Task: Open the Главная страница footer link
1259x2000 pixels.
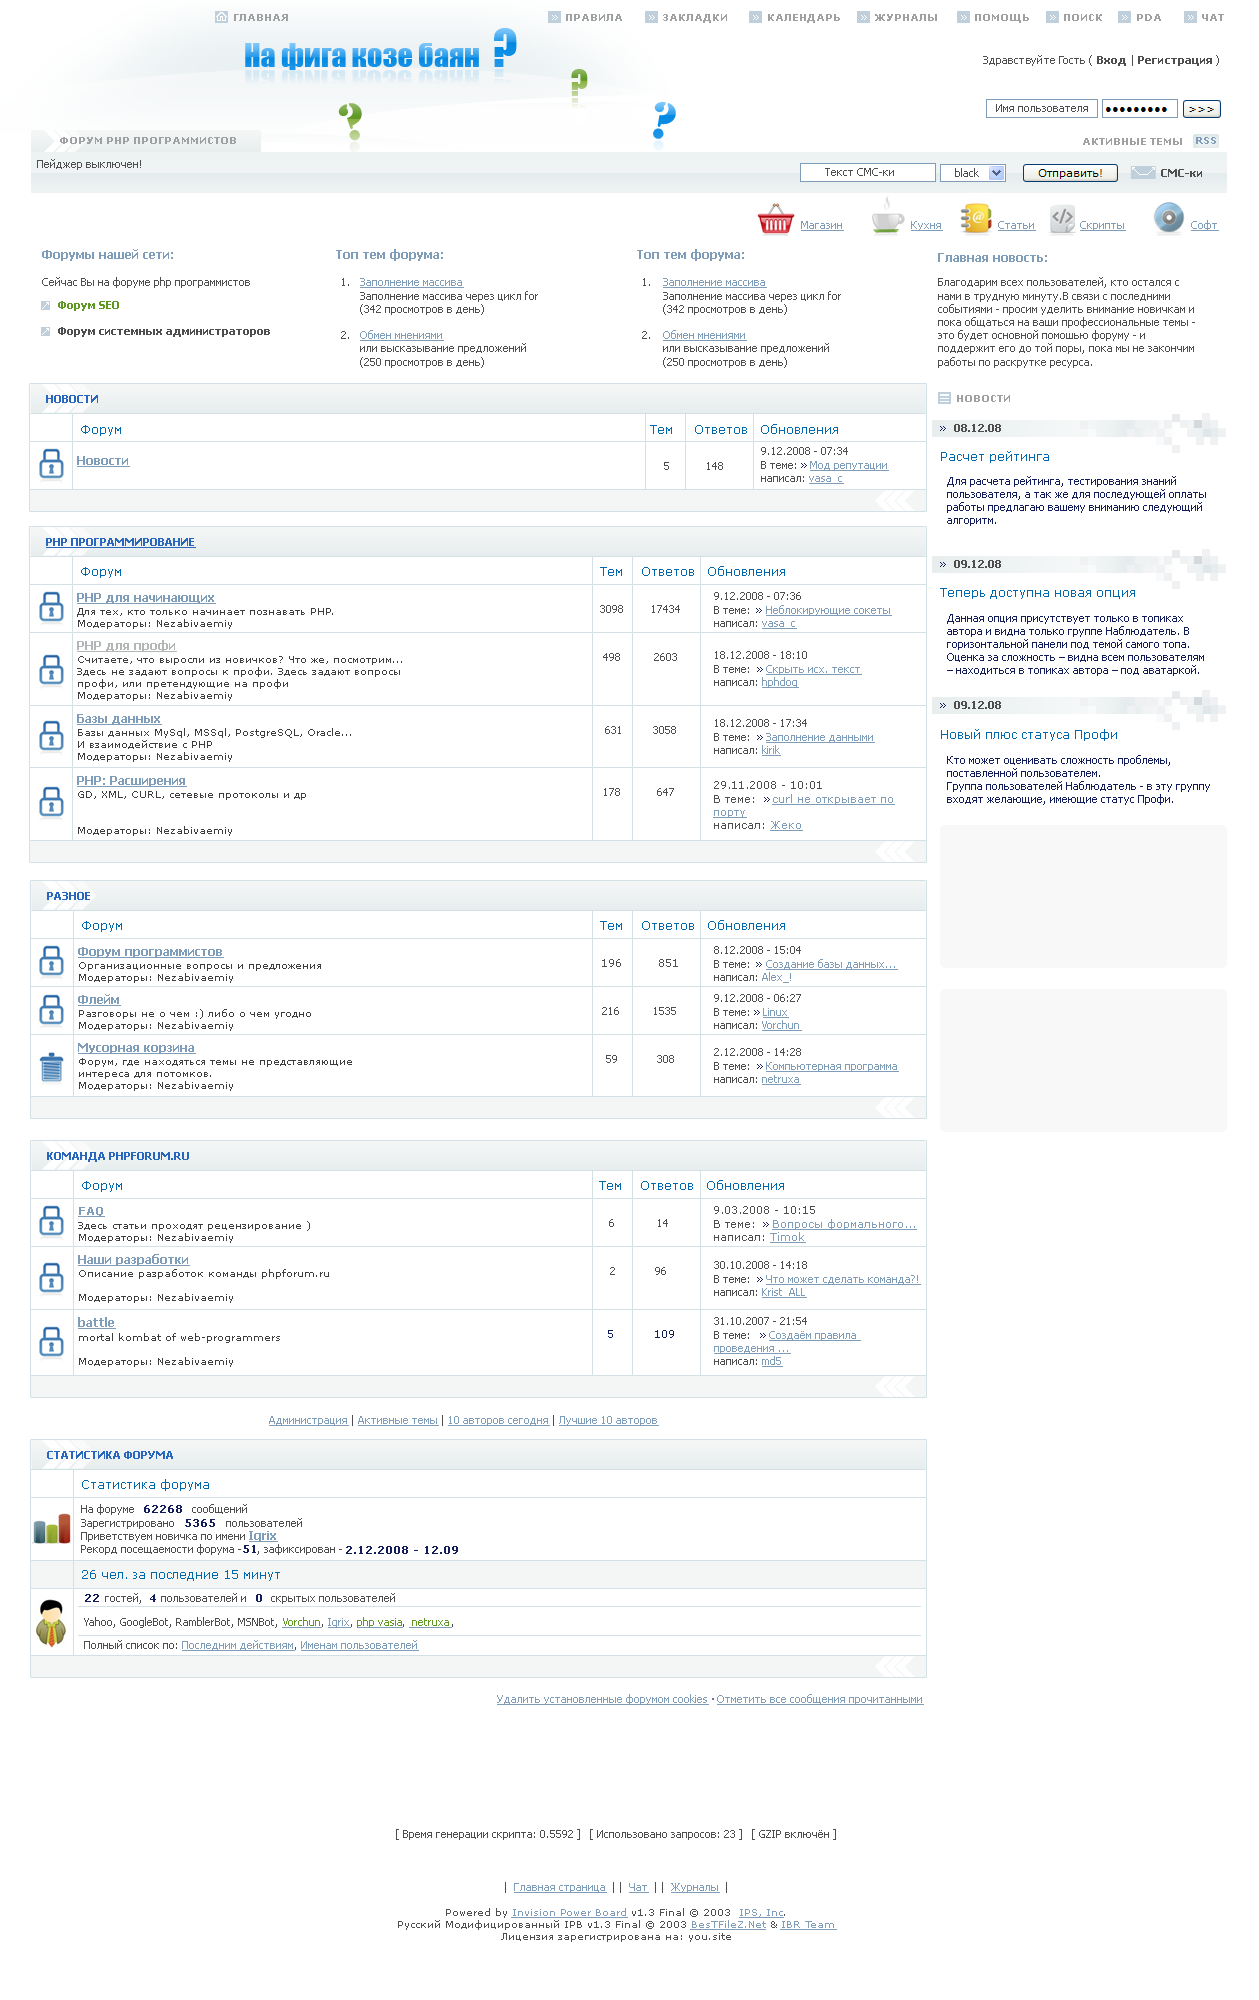Action: click(560, 1887)
